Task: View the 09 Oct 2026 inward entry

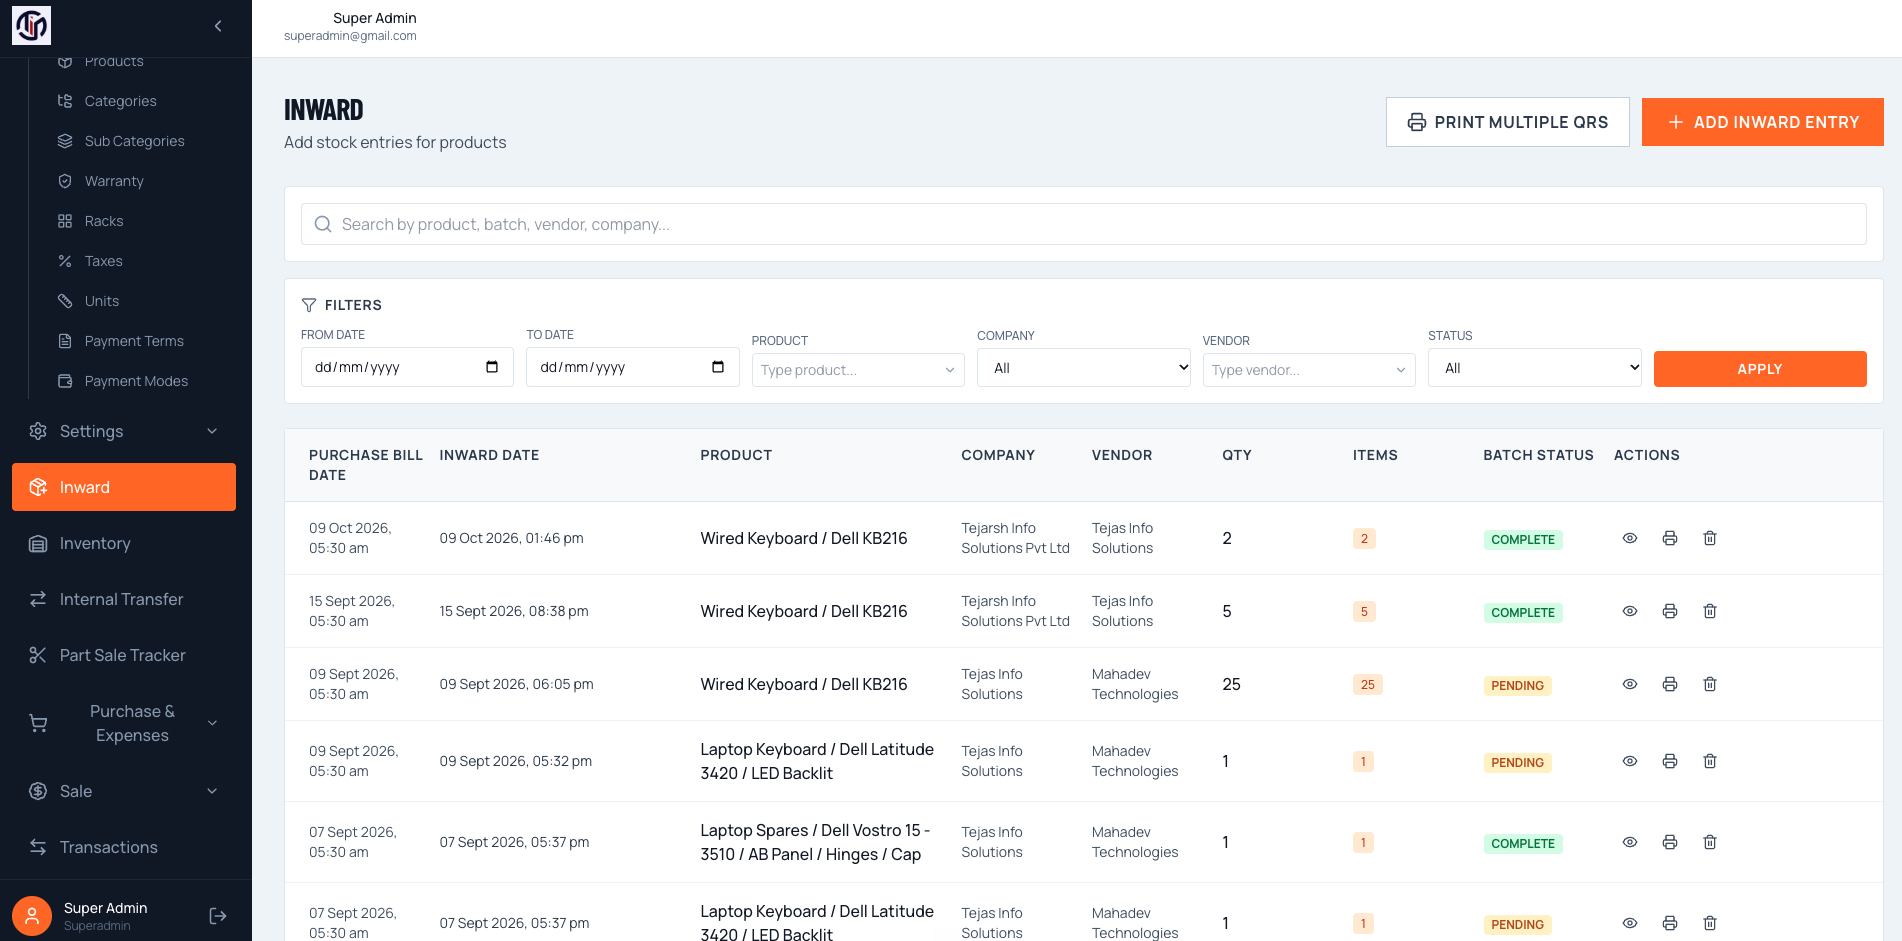Action: tap(1629, 538)
